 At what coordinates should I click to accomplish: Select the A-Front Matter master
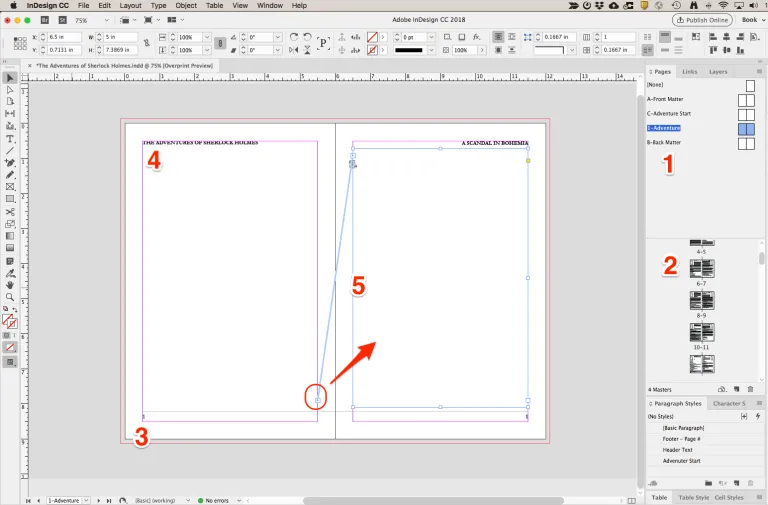(x=700, y=99)
